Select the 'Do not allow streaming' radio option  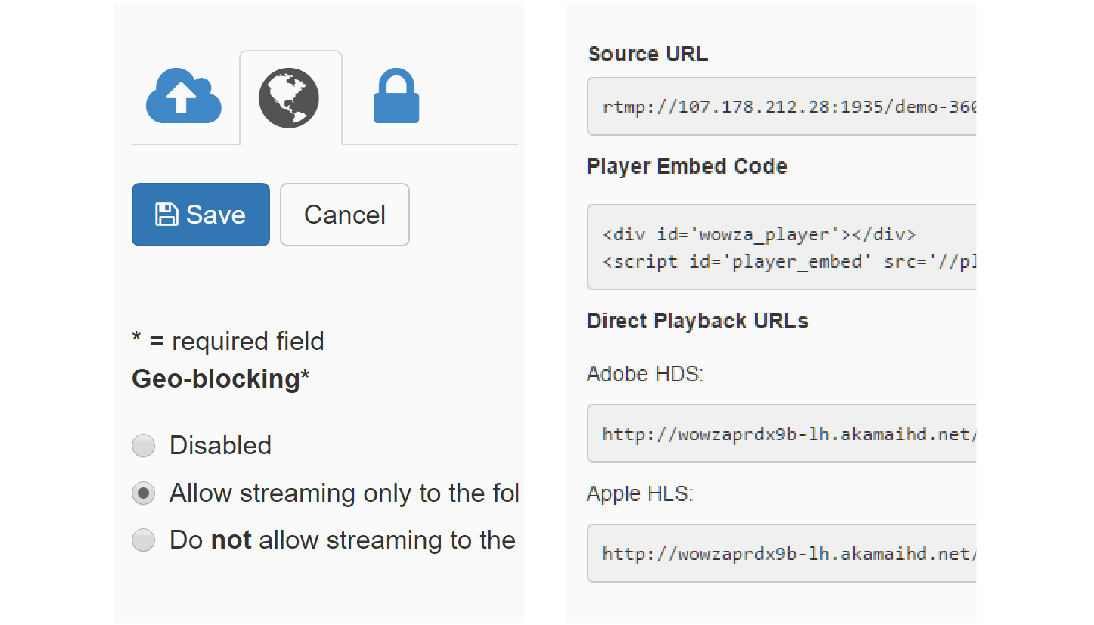pos(144,541)
